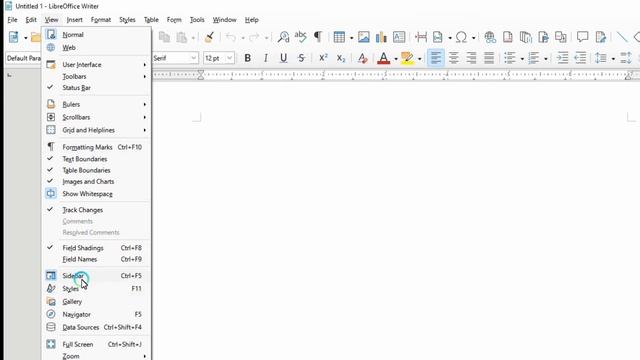This screenshot has width=640, height=360.
Task: Click the Clone Formatting paintbrush
Action: 209,37
